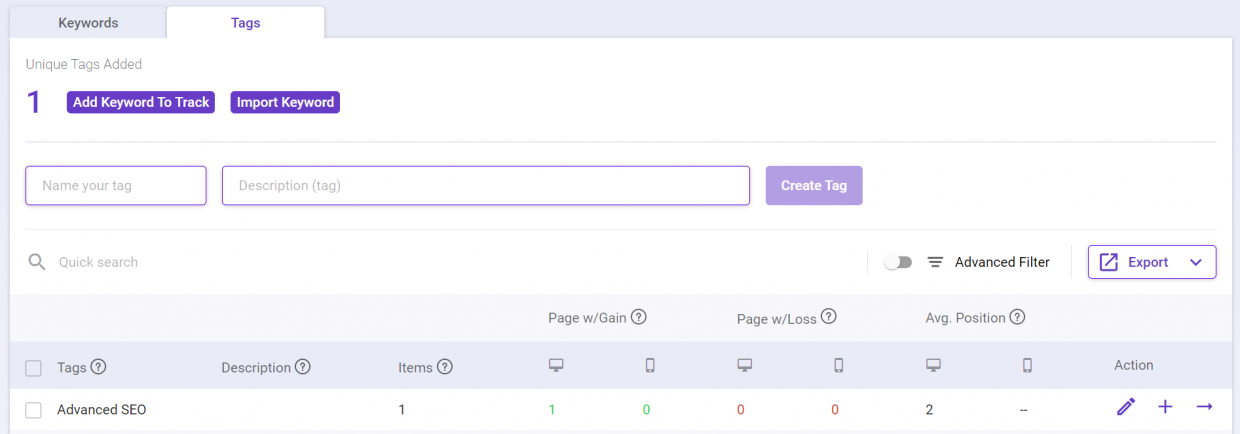Open help icon beside Description header
The width and height of the screenshot is (1240, 434).
(x=303, y=367)
